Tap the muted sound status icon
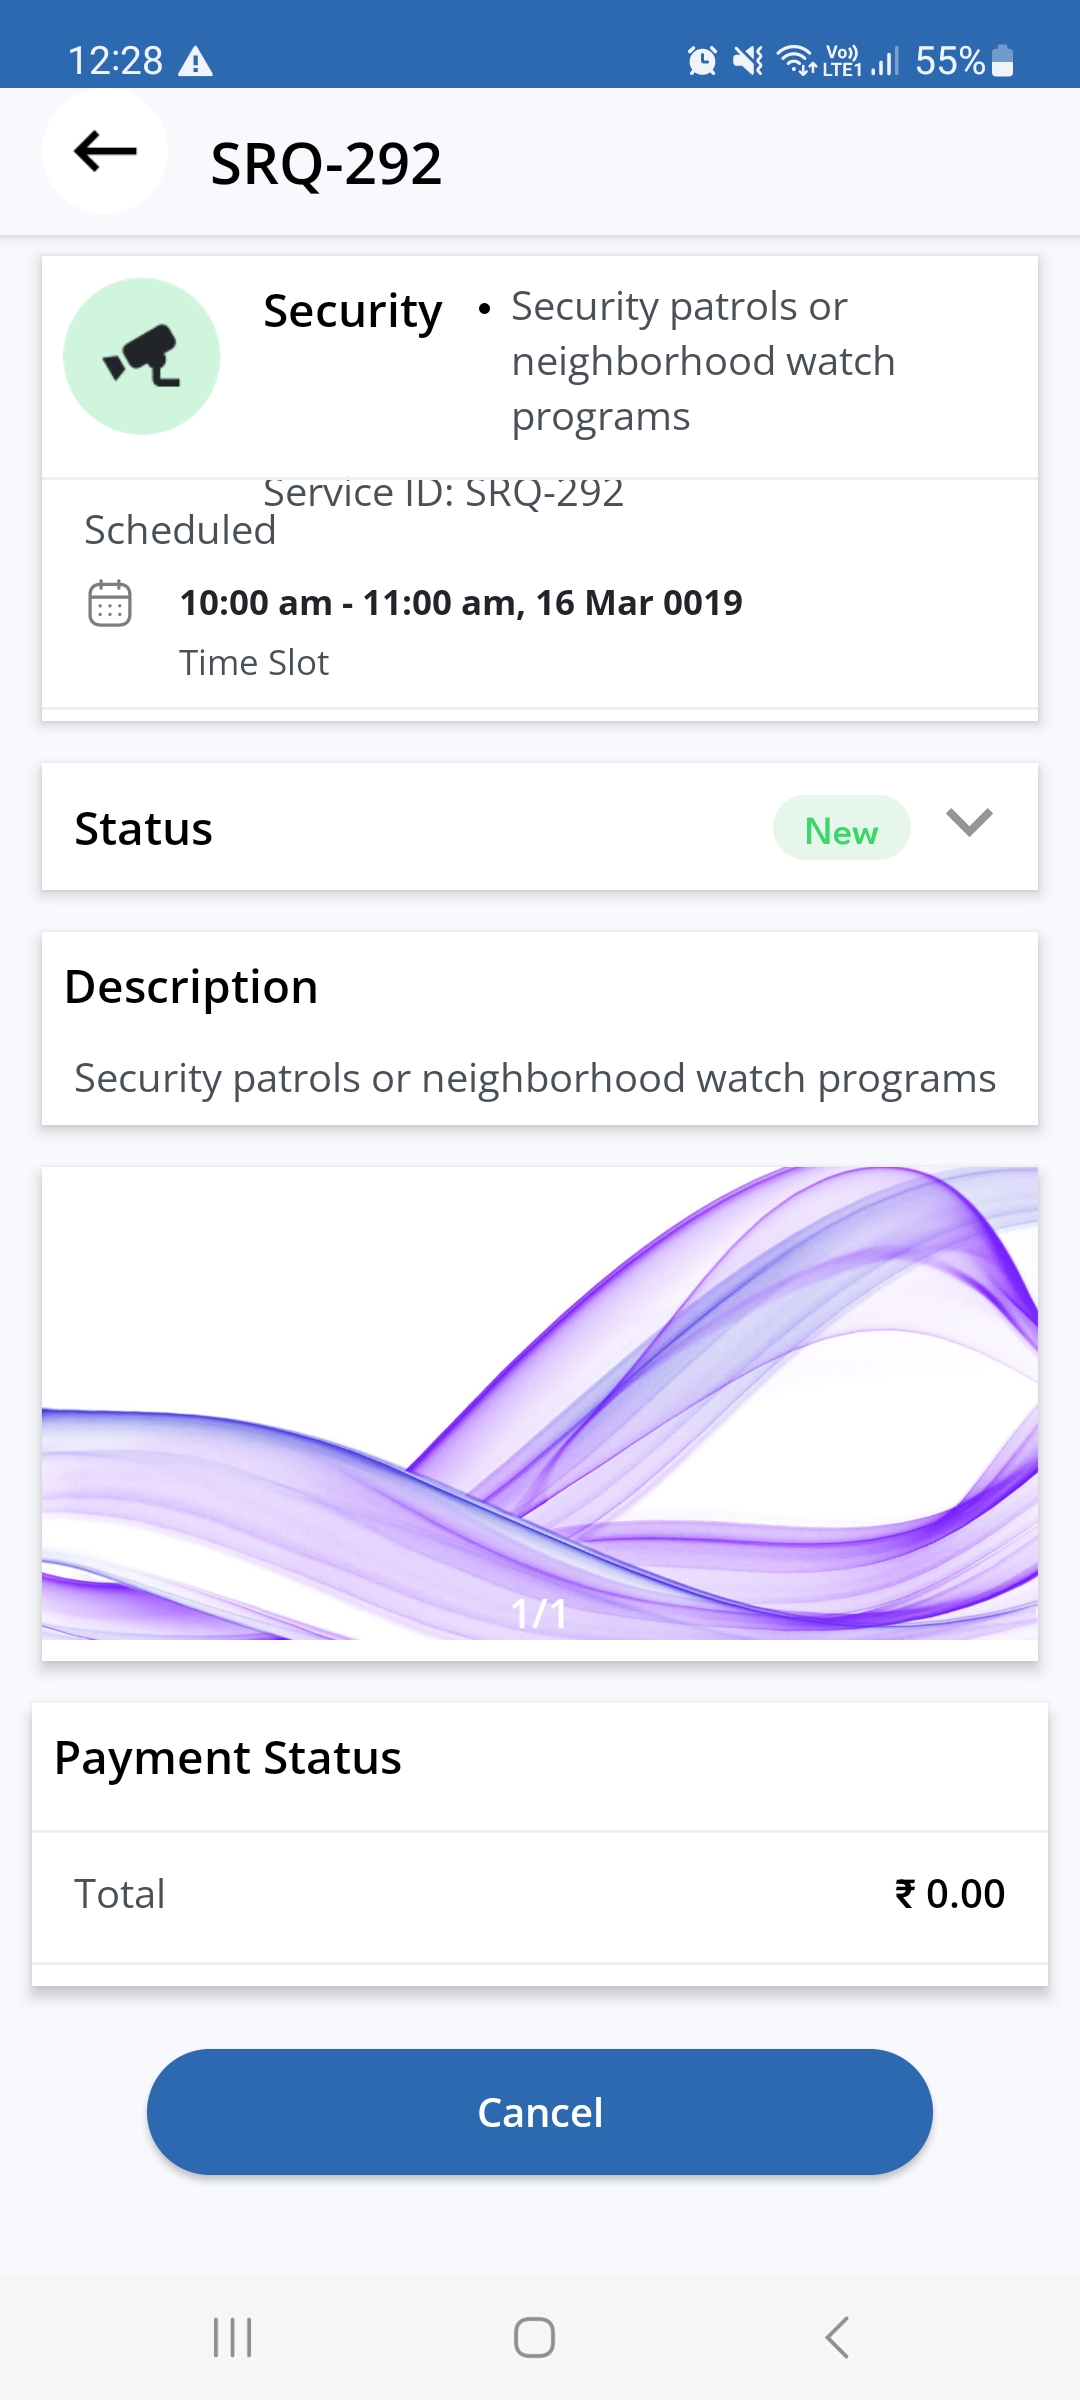This screenshot has width=1080, height=2400. coord(748,61)
